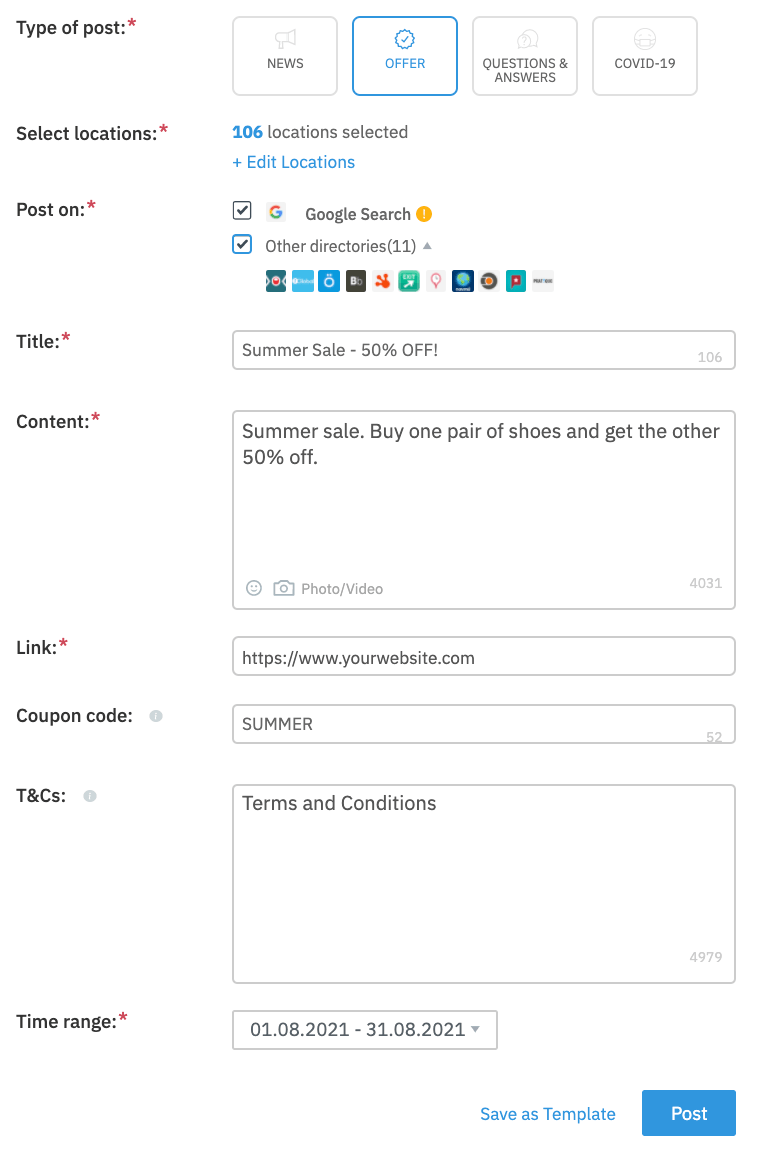This screenshot has width=760, height=1152.
Task: Click the camera Photo/Video icon
Action: (283, 588)
